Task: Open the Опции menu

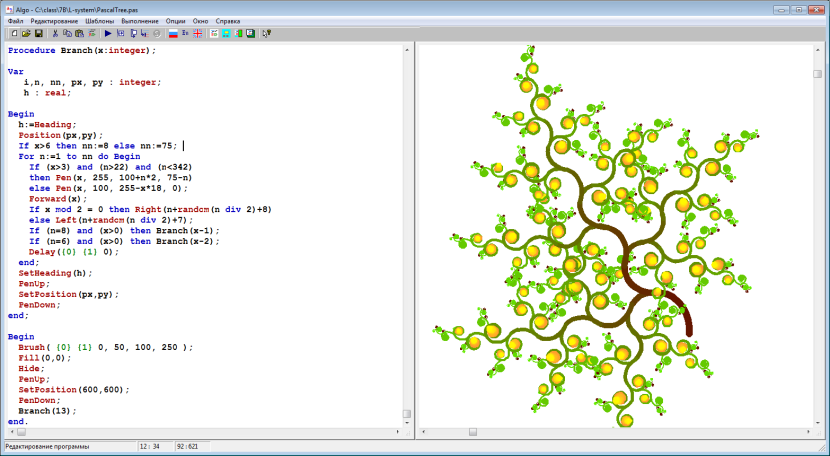Action: pyautogui.click(x=176, y=21)
